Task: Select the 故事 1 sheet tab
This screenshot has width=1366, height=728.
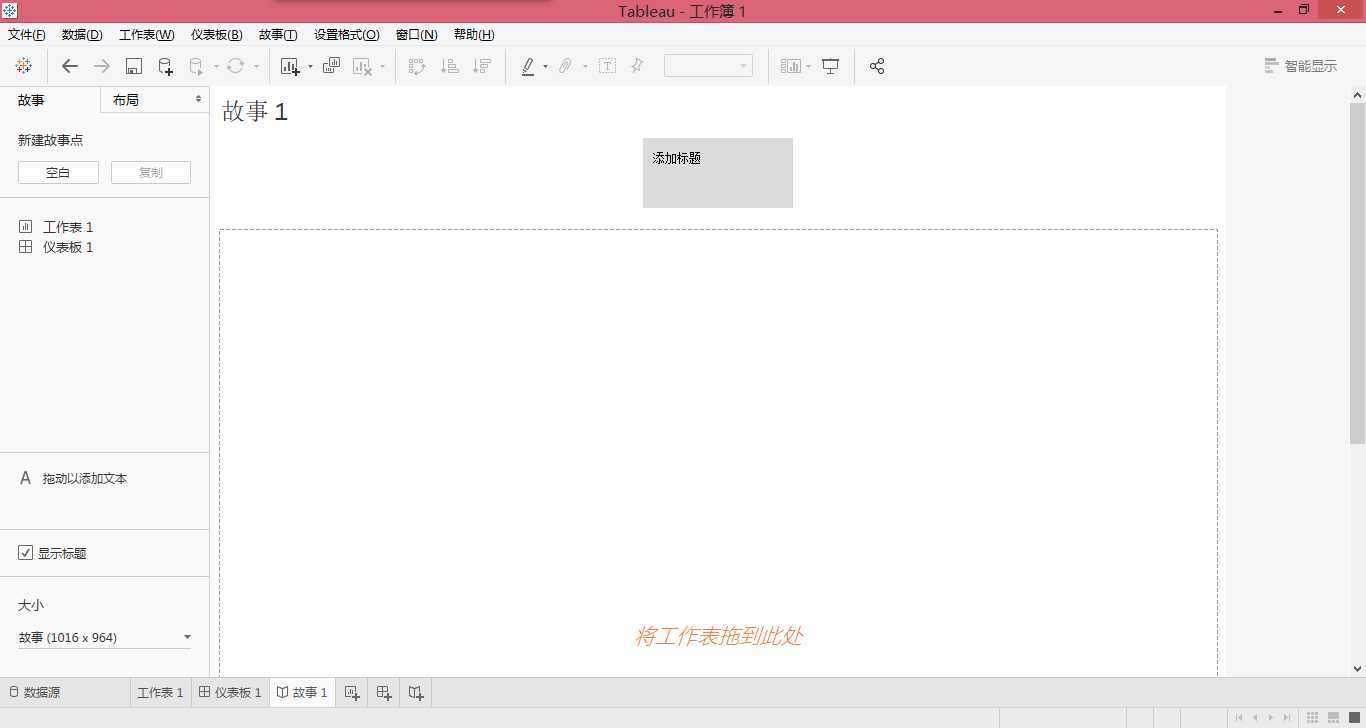Action: point(302,692)
